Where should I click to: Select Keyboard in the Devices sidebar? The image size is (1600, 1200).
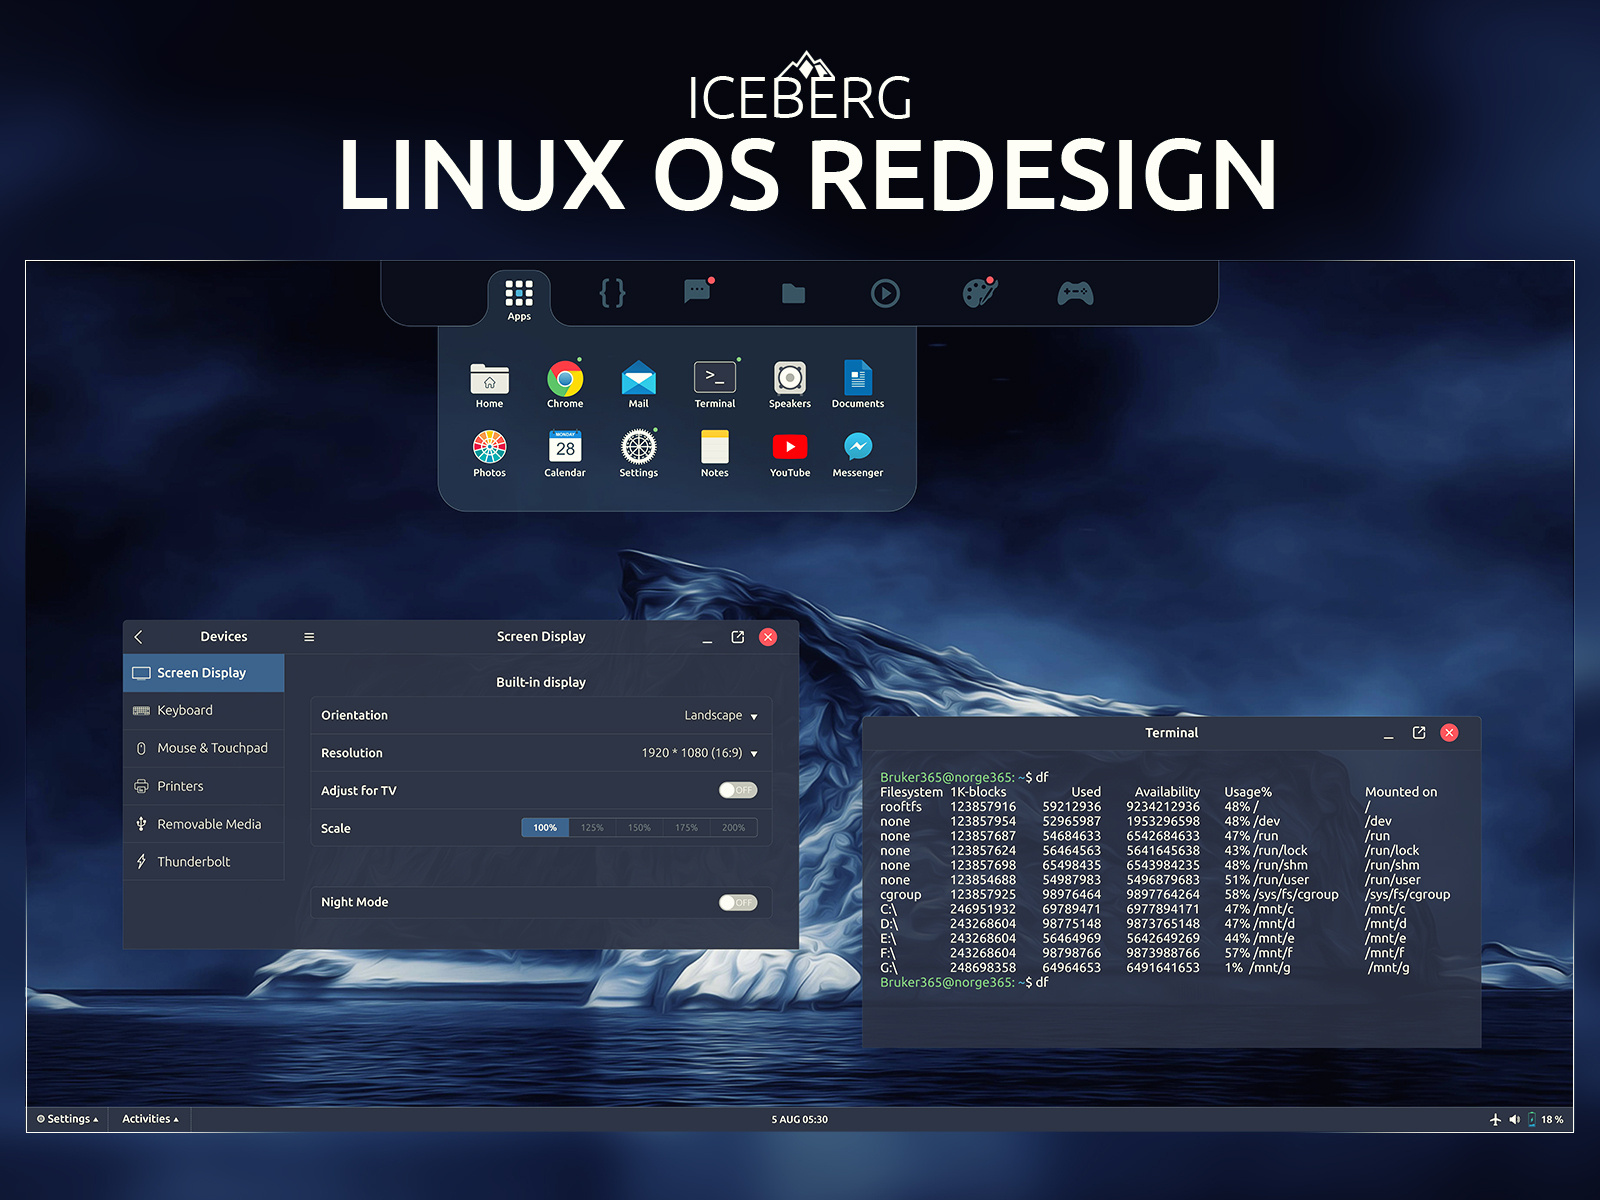point(185,710)
